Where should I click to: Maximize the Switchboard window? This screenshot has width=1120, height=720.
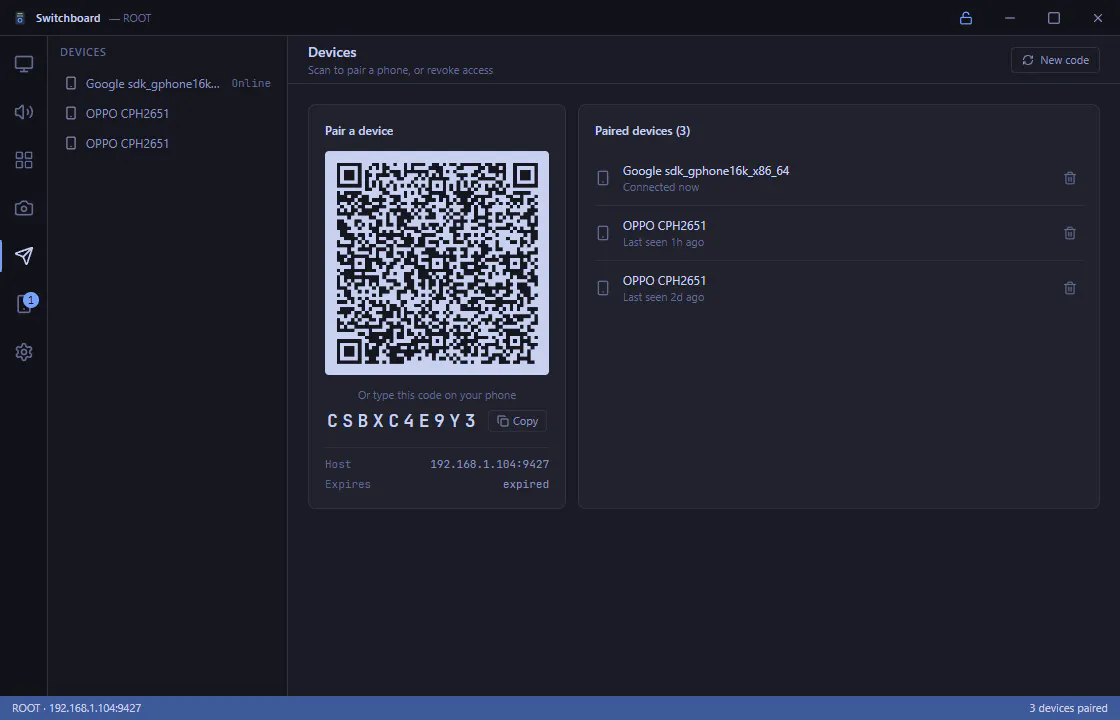pos(1054,18)
